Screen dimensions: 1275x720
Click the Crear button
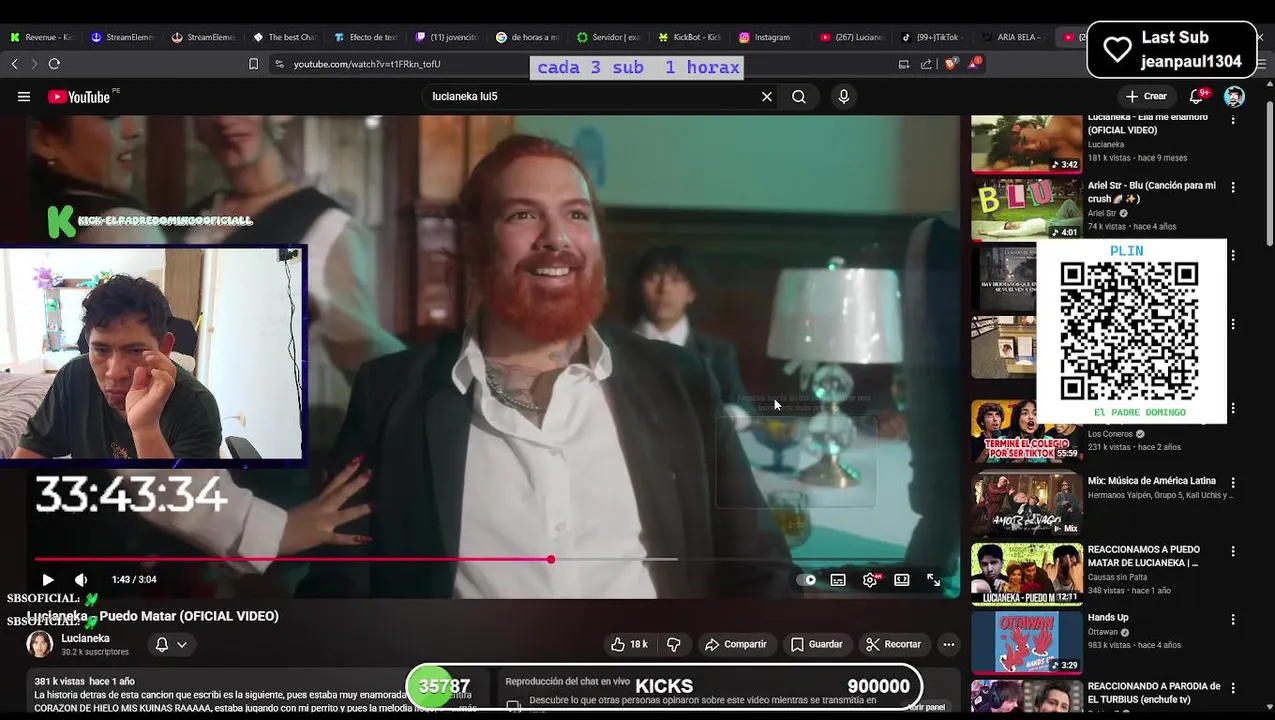click(1146, 97)
